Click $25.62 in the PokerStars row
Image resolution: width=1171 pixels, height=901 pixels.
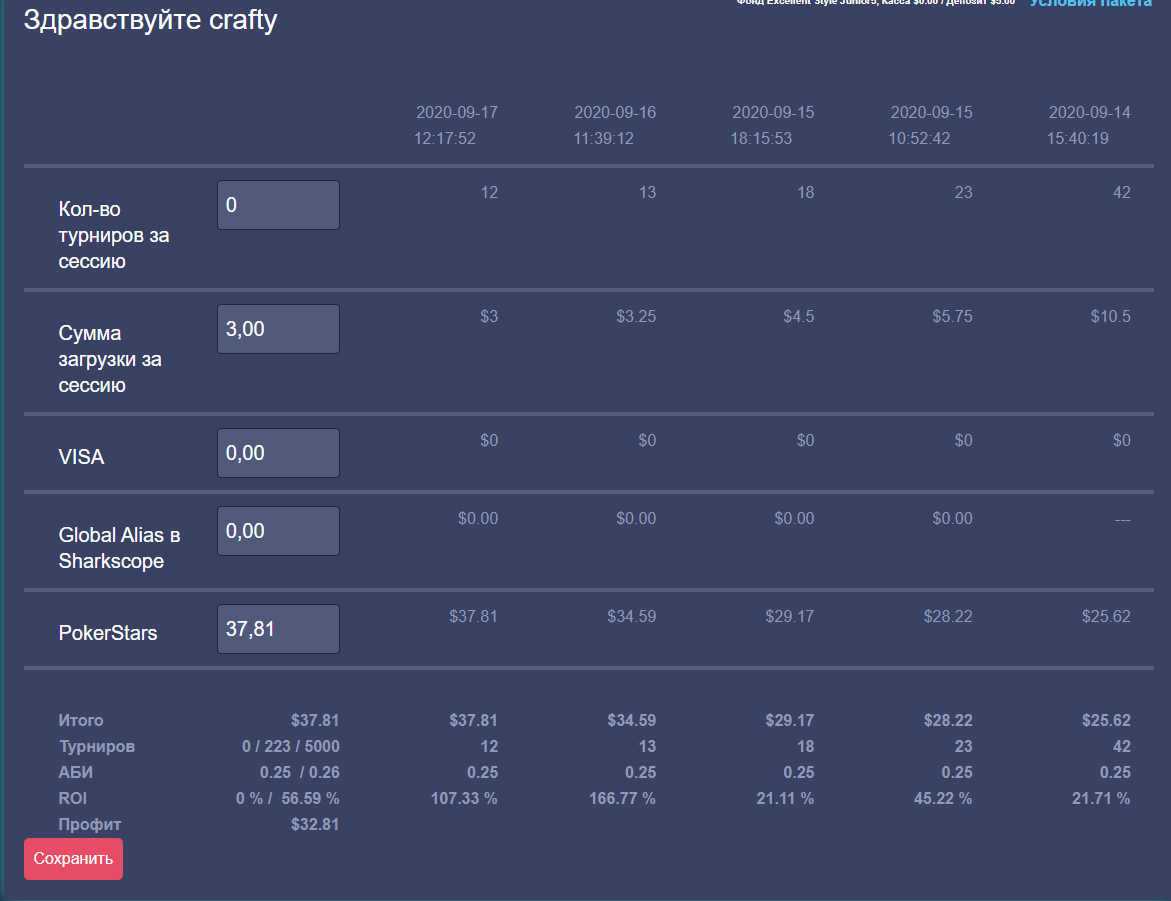(x=1106, y=616)
